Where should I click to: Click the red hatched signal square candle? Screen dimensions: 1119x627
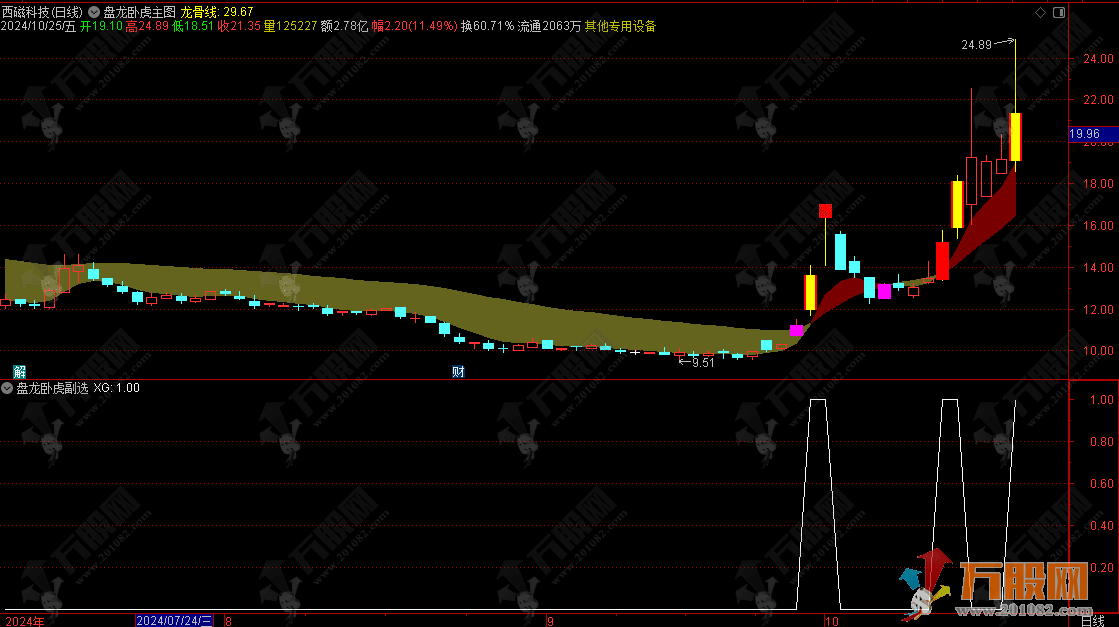pyautogui.click(x=825, y=210)
